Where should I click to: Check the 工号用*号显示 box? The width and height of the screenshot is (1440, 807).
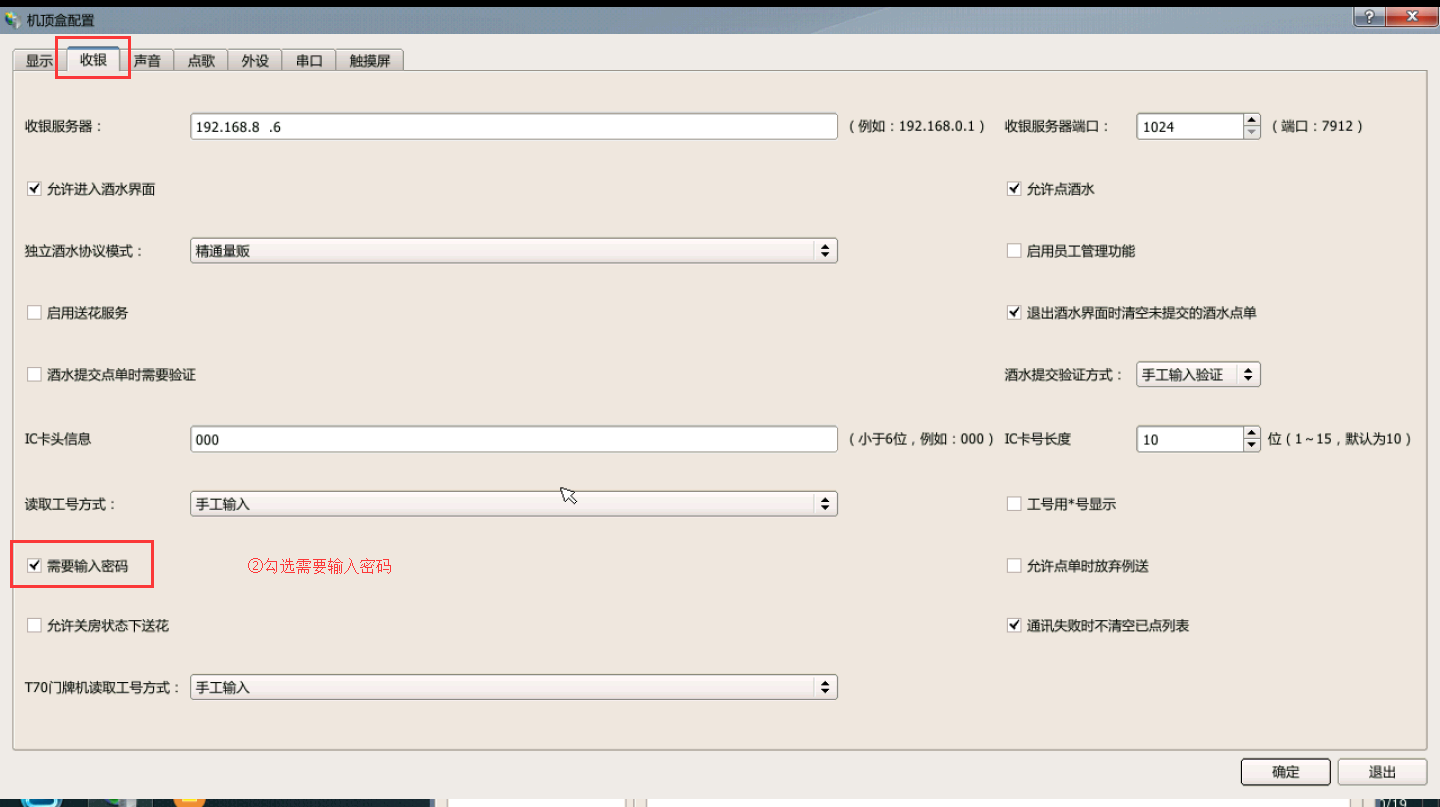[x=1014, y=504]
